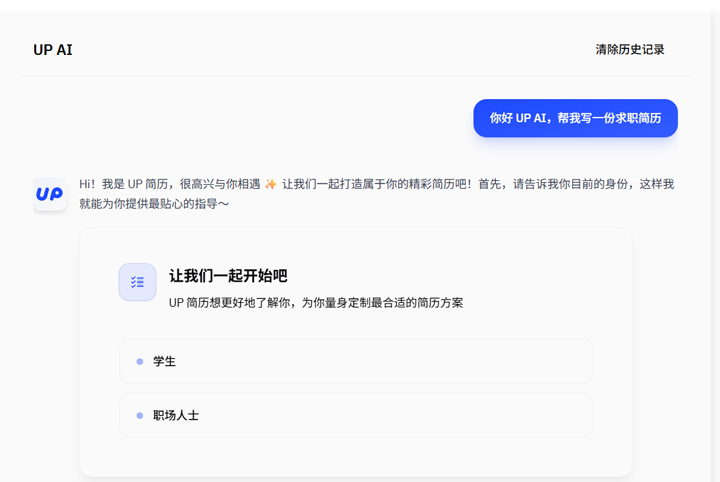Clear chat history via 清除历史记录
Screen dimensions: 720x482
630,50
